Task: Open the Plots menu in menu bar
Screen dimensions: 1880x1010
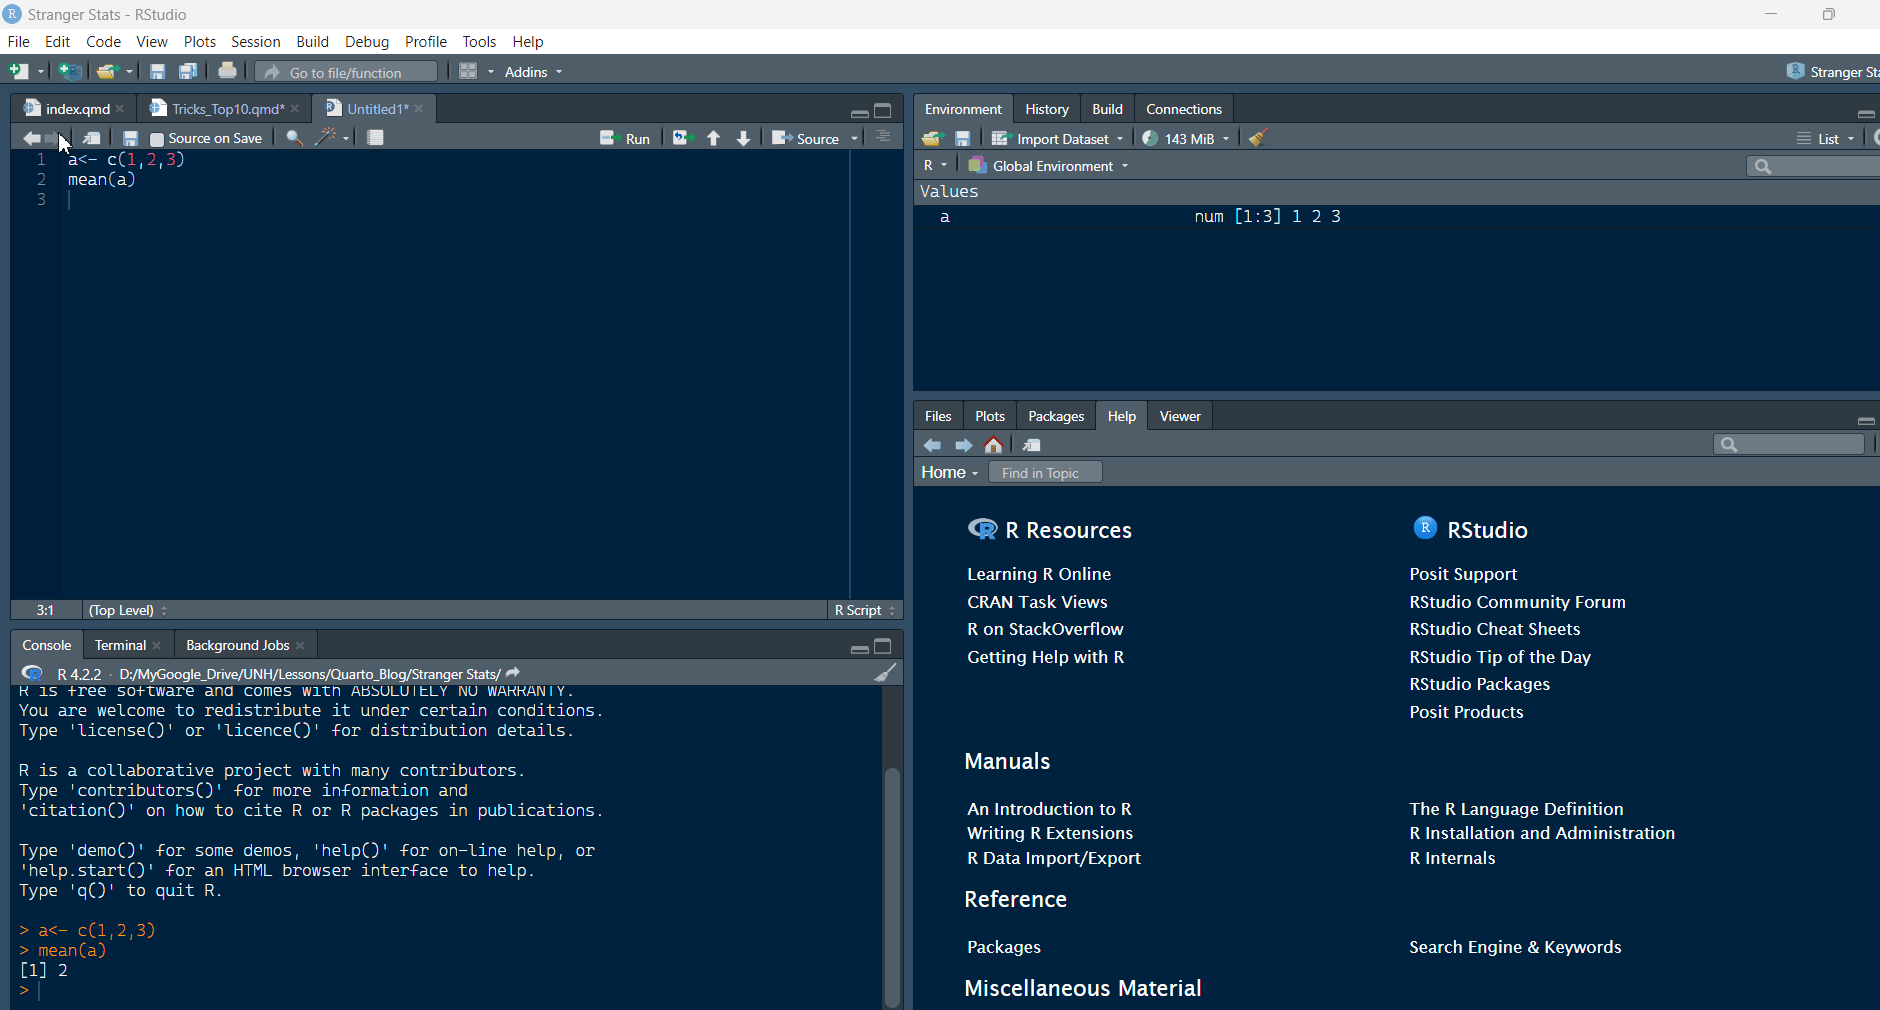Action: (199, 42)
